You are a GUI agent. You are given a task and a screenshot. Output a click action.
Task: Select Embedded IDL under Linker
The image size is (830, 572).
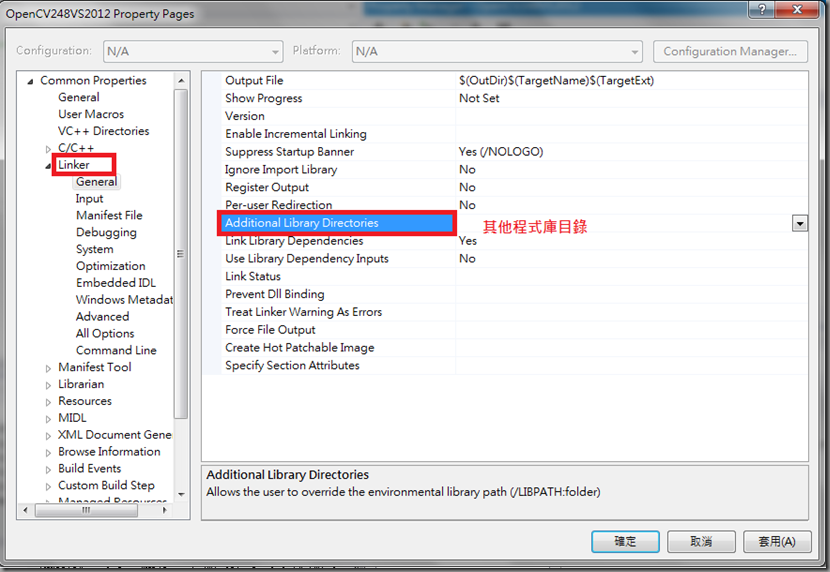point(116,283)
